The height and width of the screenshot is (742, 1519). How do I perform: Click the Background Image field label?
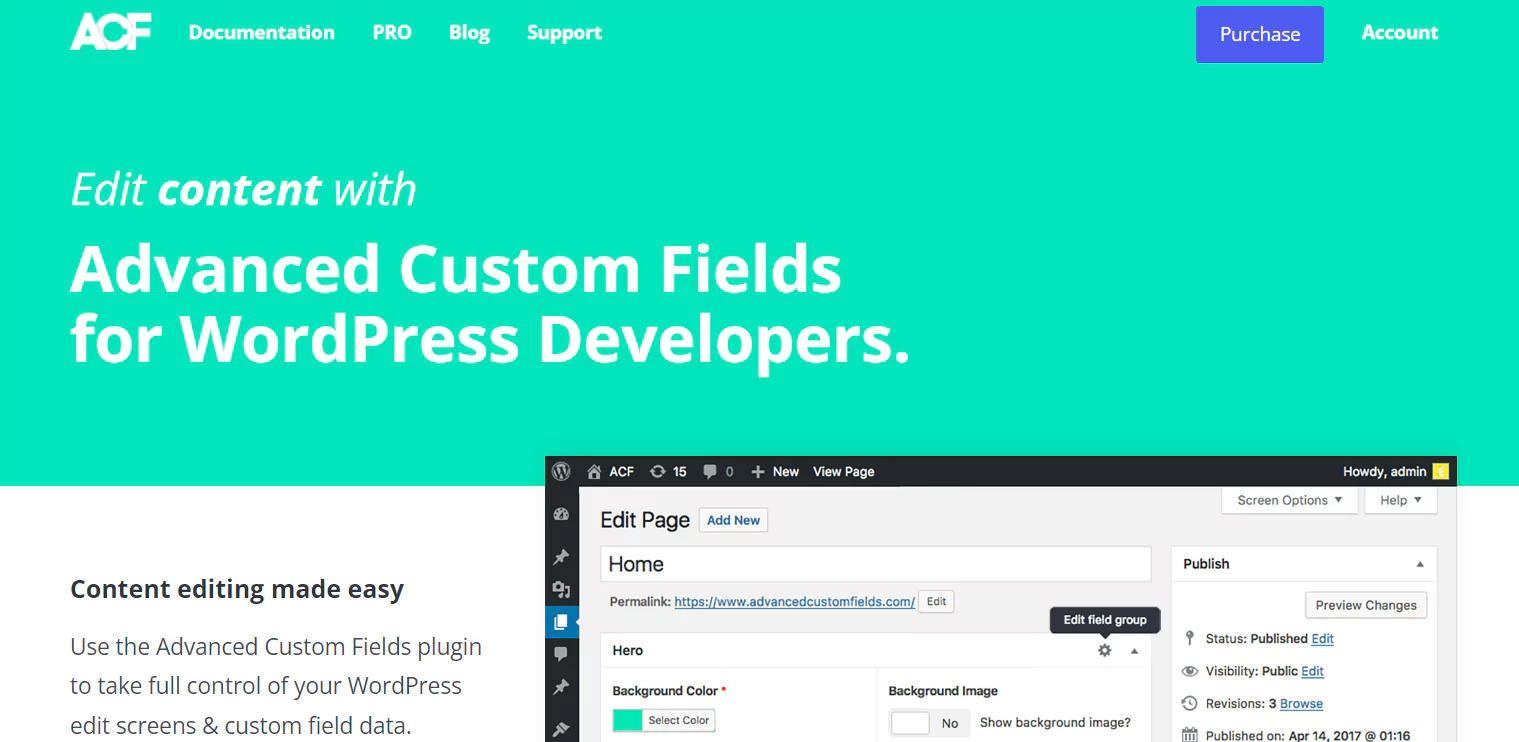click(943, 690)
